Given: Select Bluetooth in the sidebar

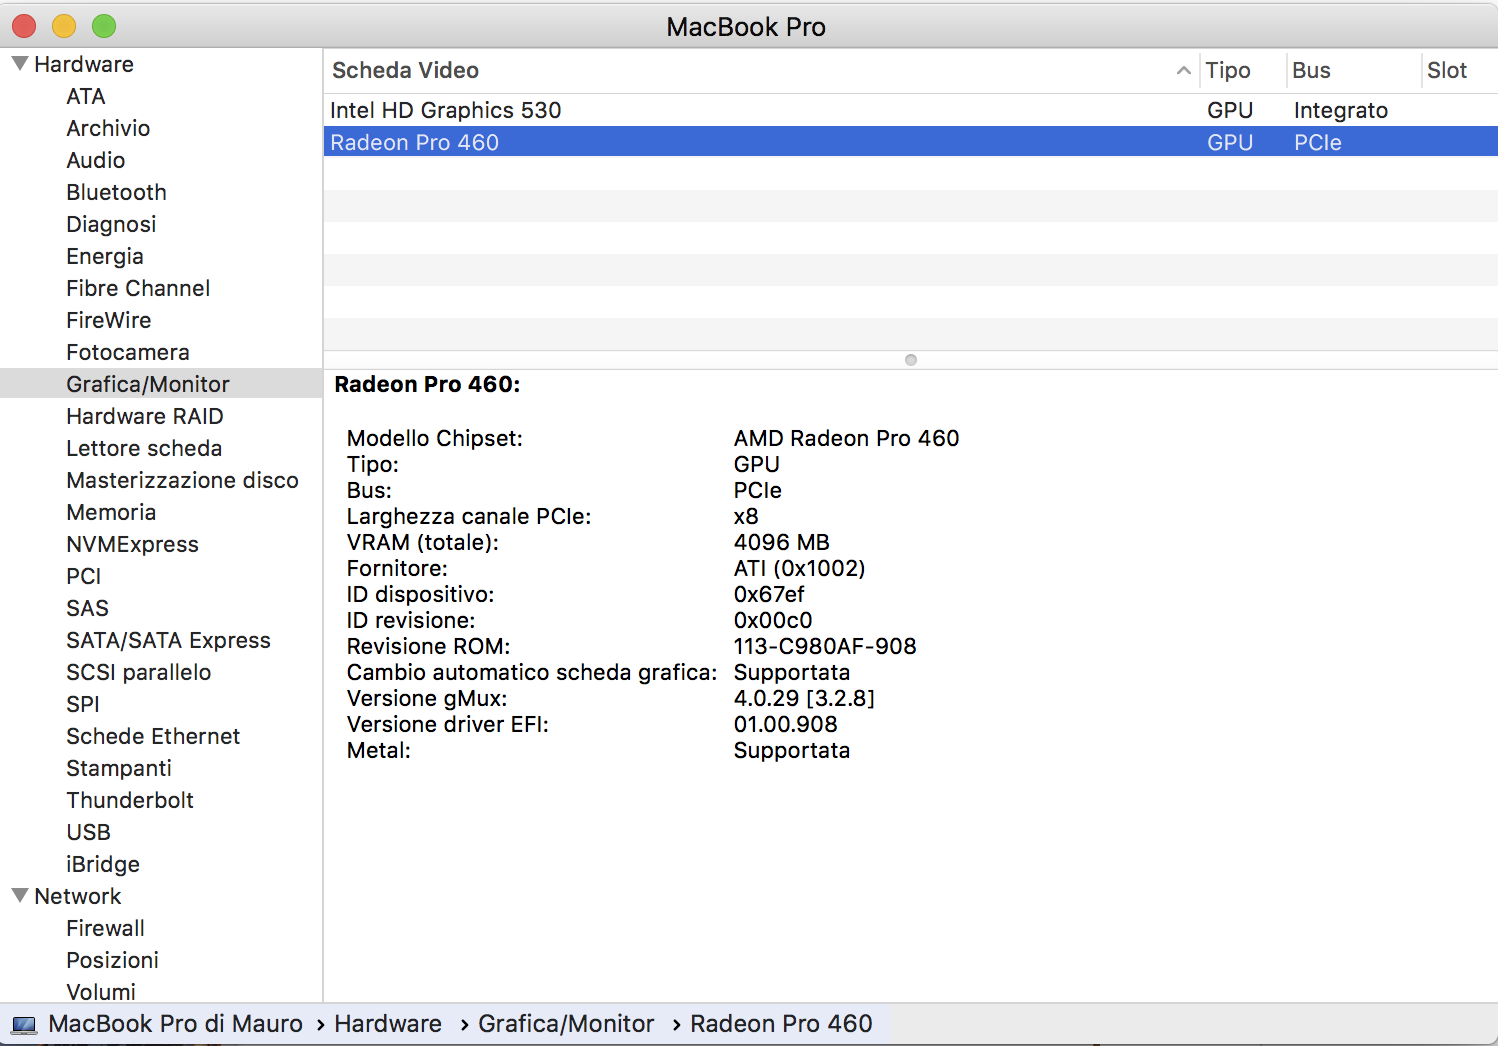Looking at the screenshot, I should click(116, 192).
